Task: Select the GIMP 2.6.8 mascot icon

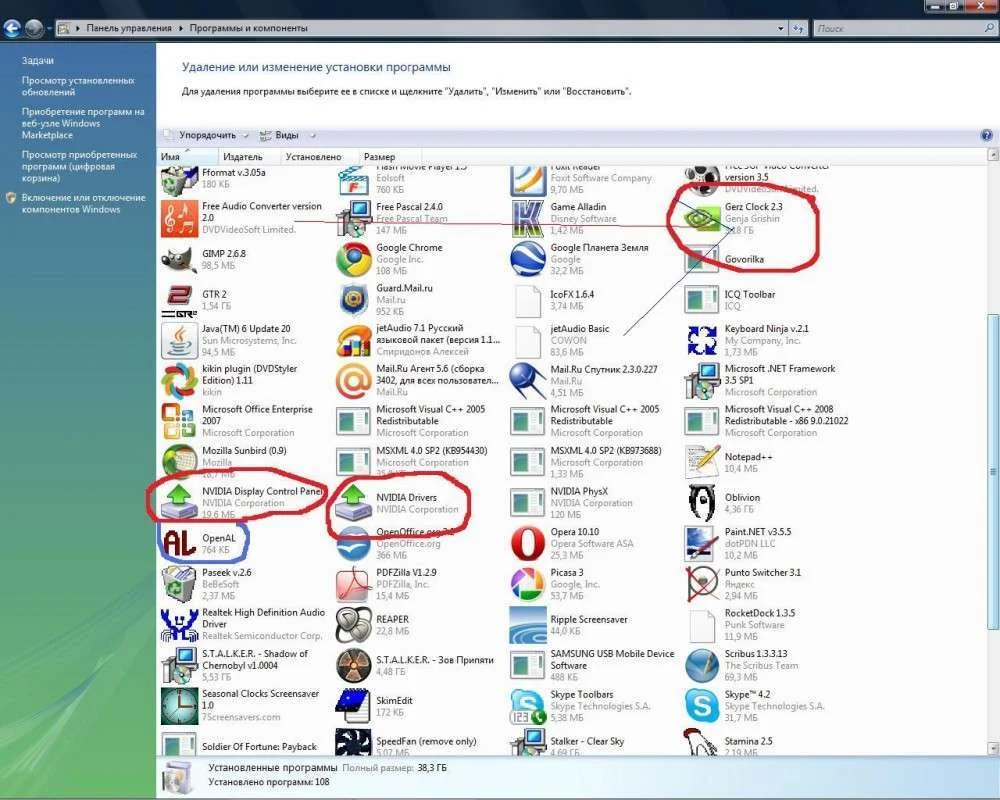Action: [179, 259]
